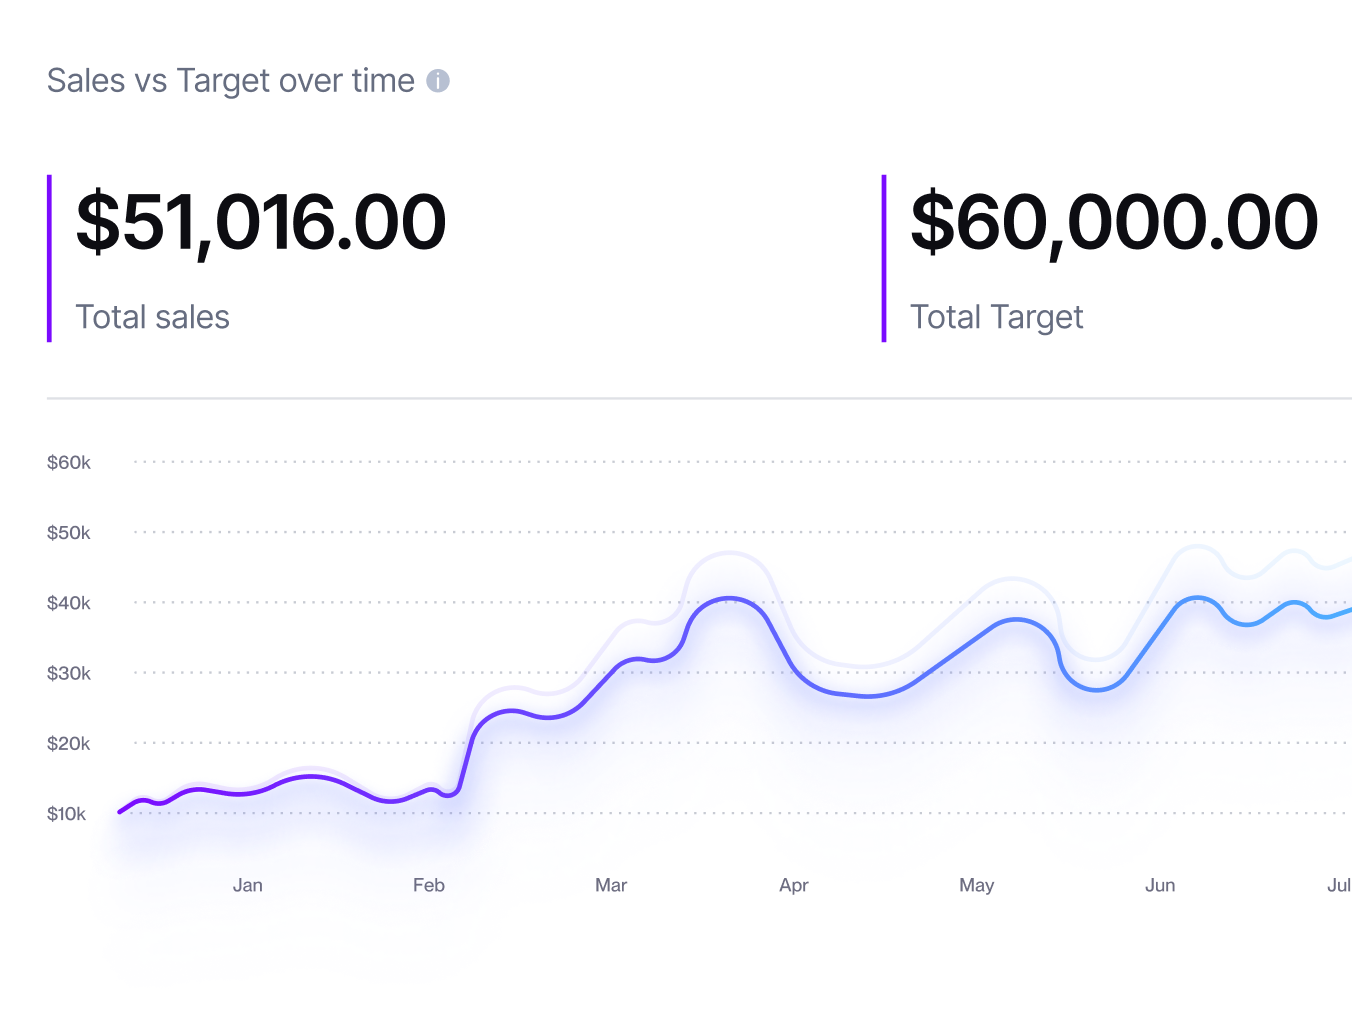Image resolution: width=1352 pixels, height=1029 pixels.
Task: Click the $30k y-axis label
Action: coord(69,673)
